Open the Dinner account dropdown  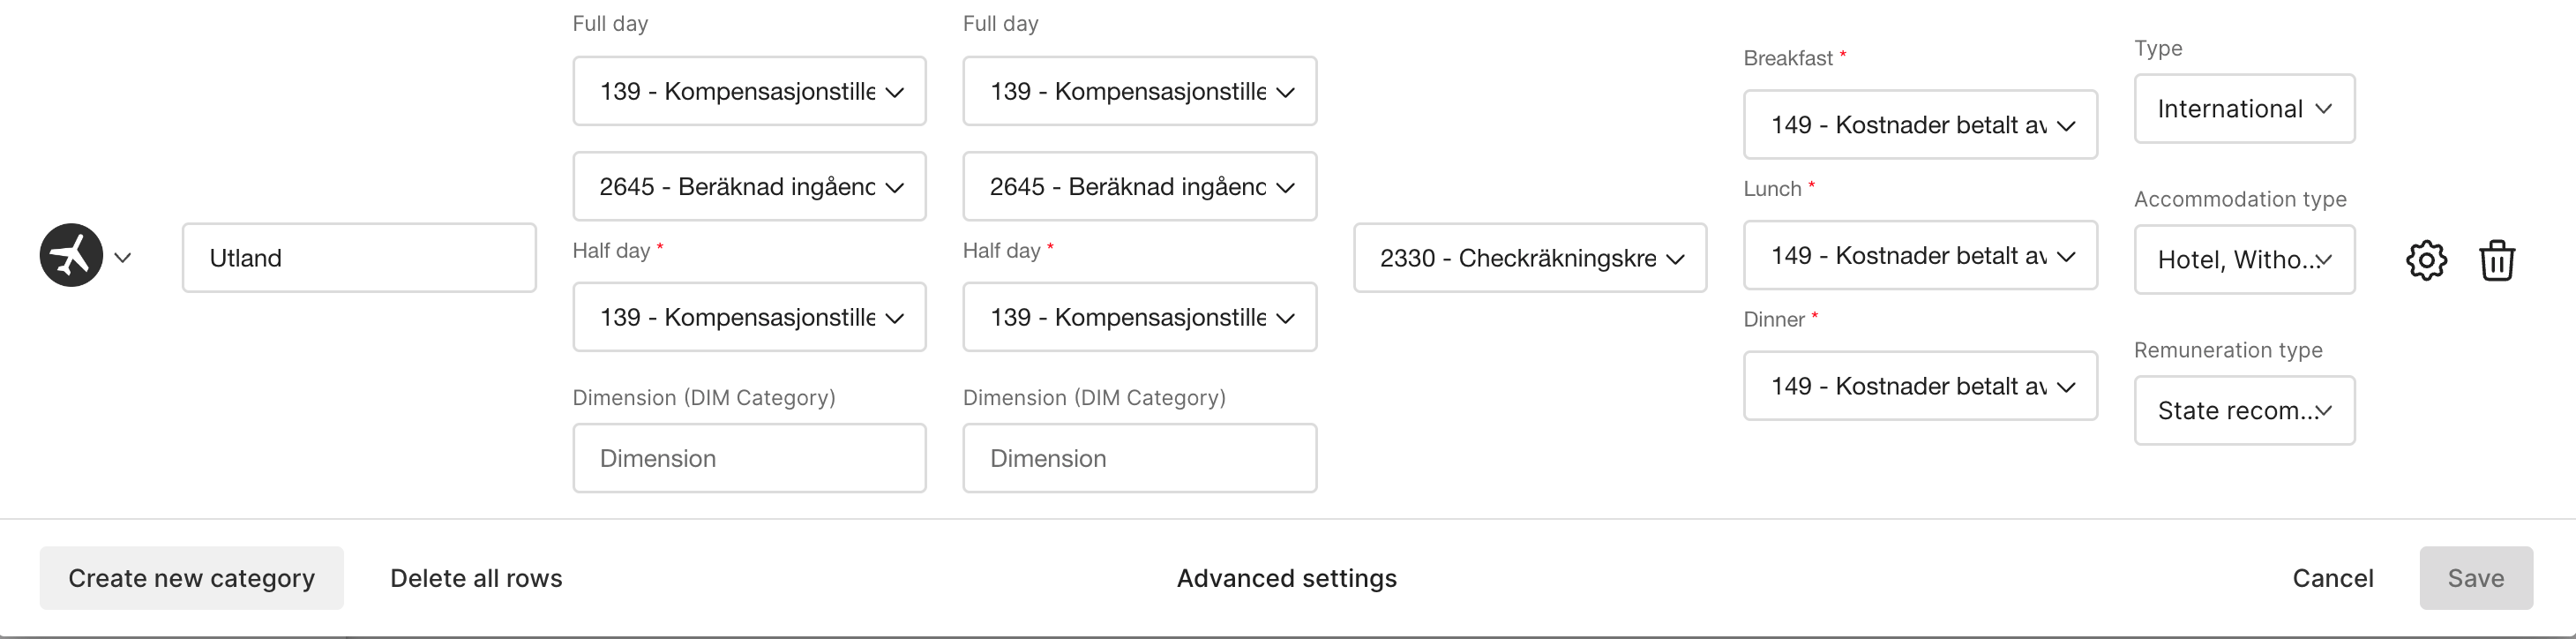tap(1919, 386)
